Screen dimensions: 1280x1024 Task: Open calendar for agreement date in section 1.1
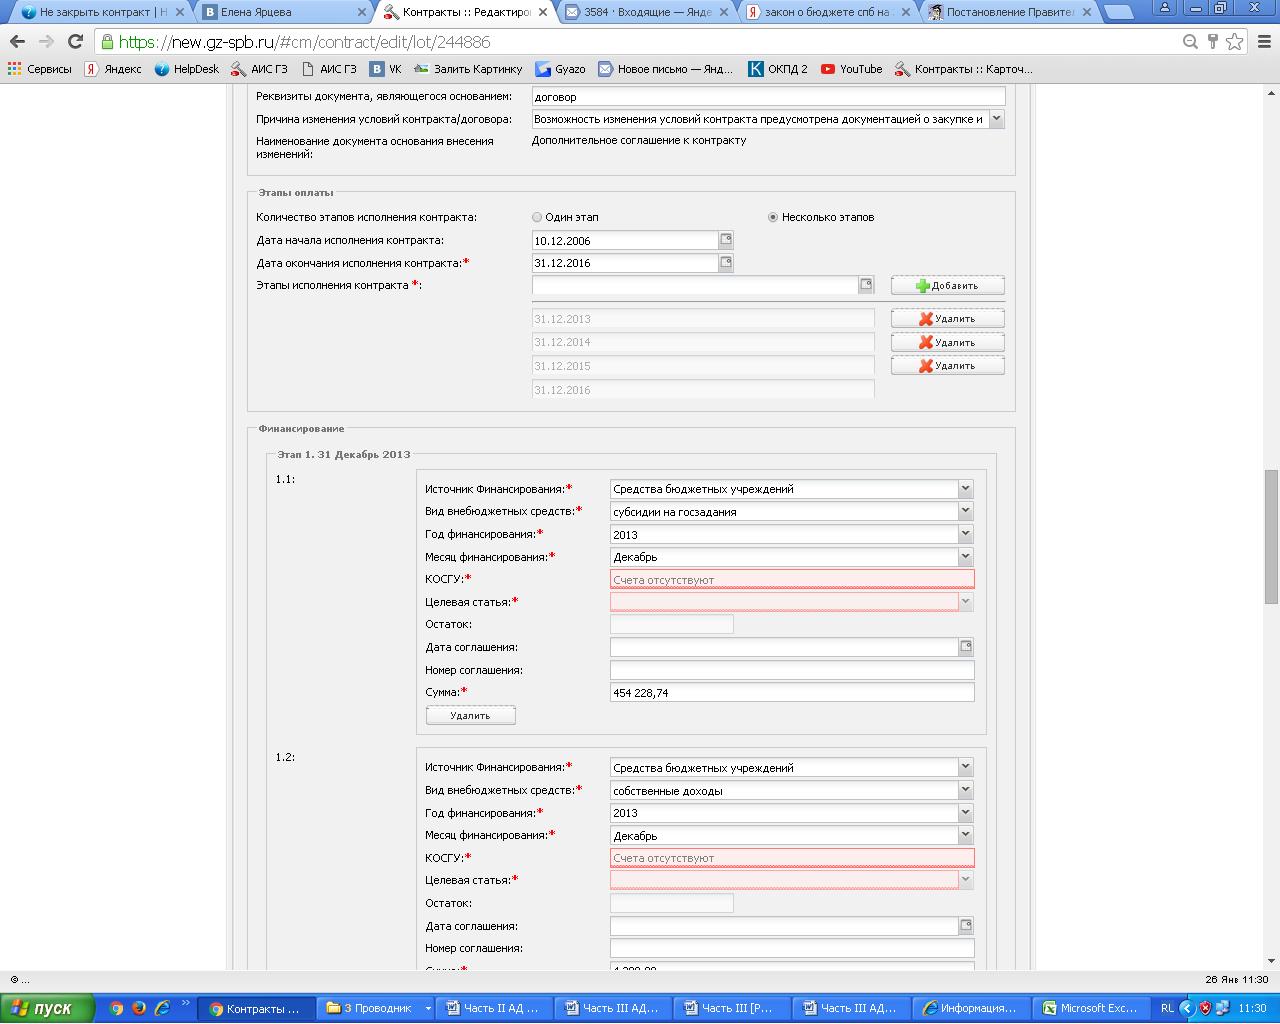966,647
